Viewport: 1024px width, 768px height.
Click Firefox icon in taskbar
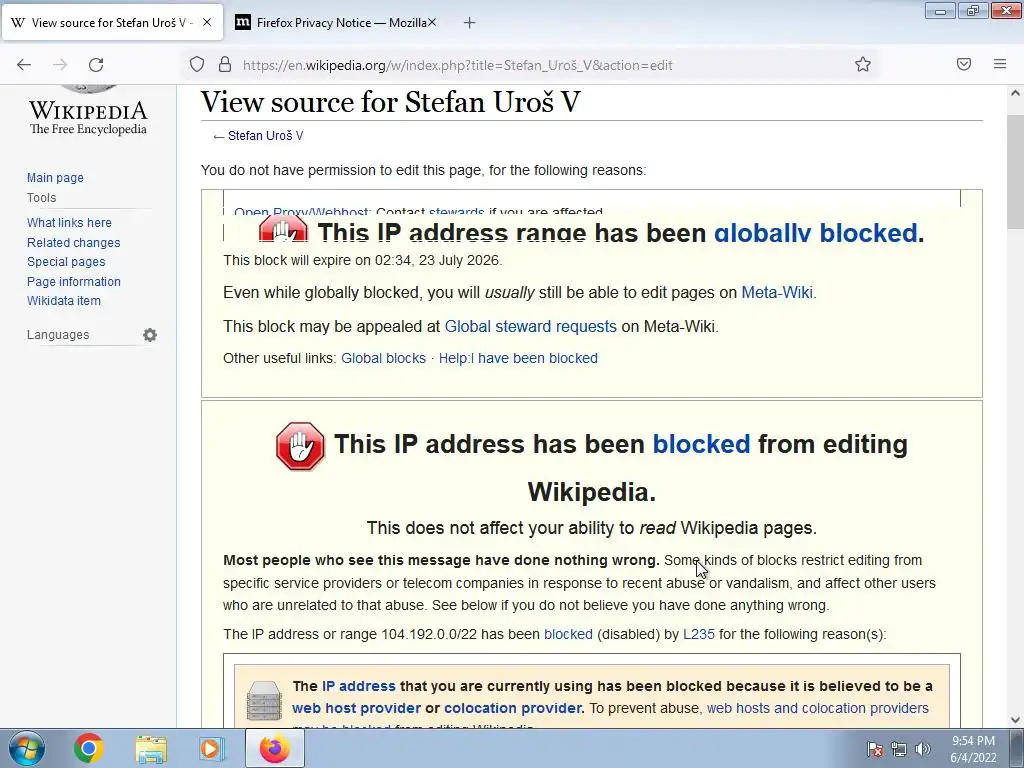tap(274, 748)
